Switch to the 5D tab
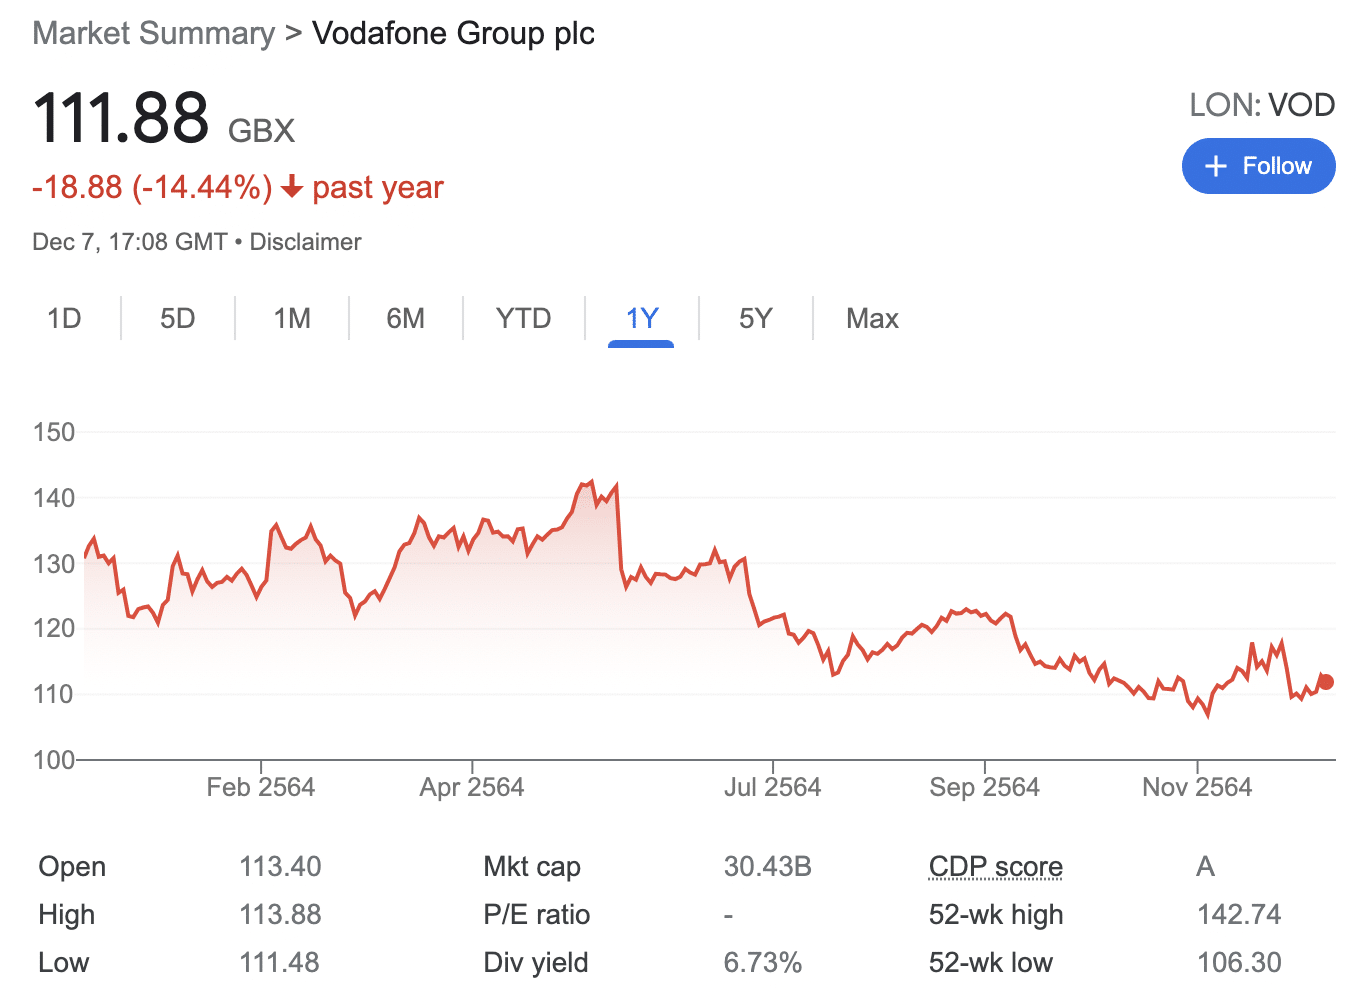1364x1008 pixels. (x=177, y=318)
